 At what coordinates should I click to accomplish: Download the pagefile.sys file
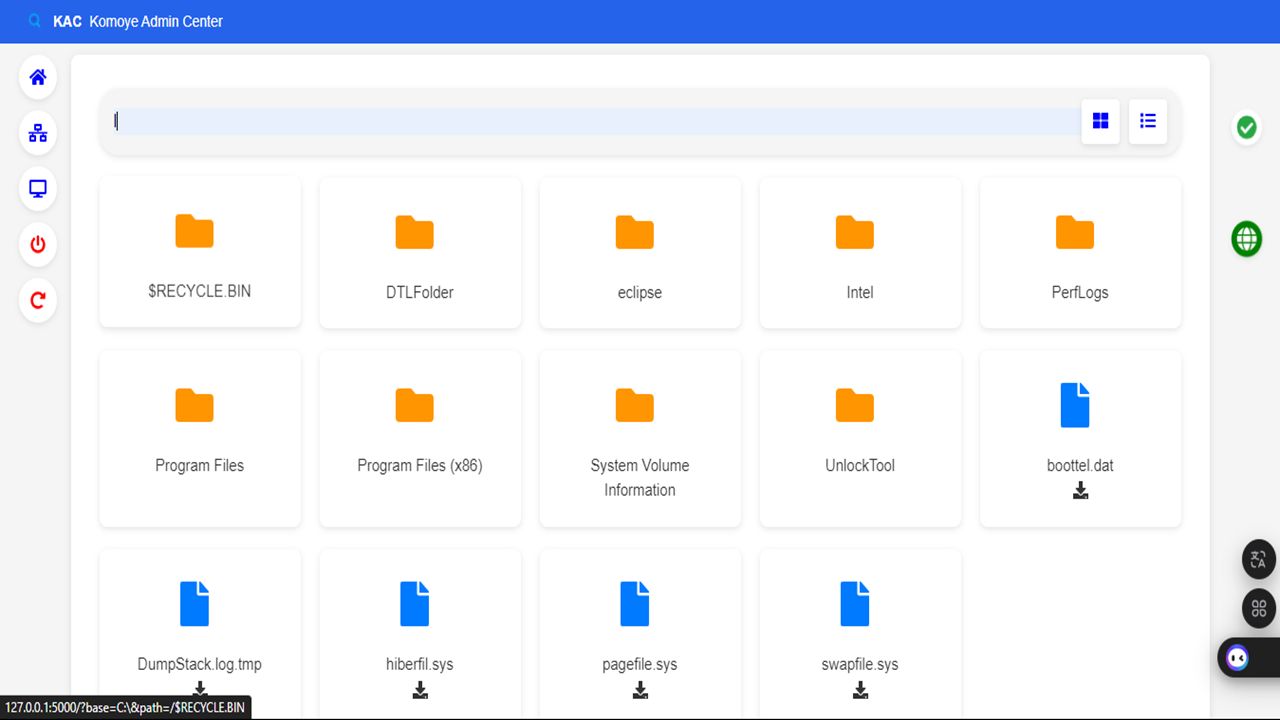[640, 690]
